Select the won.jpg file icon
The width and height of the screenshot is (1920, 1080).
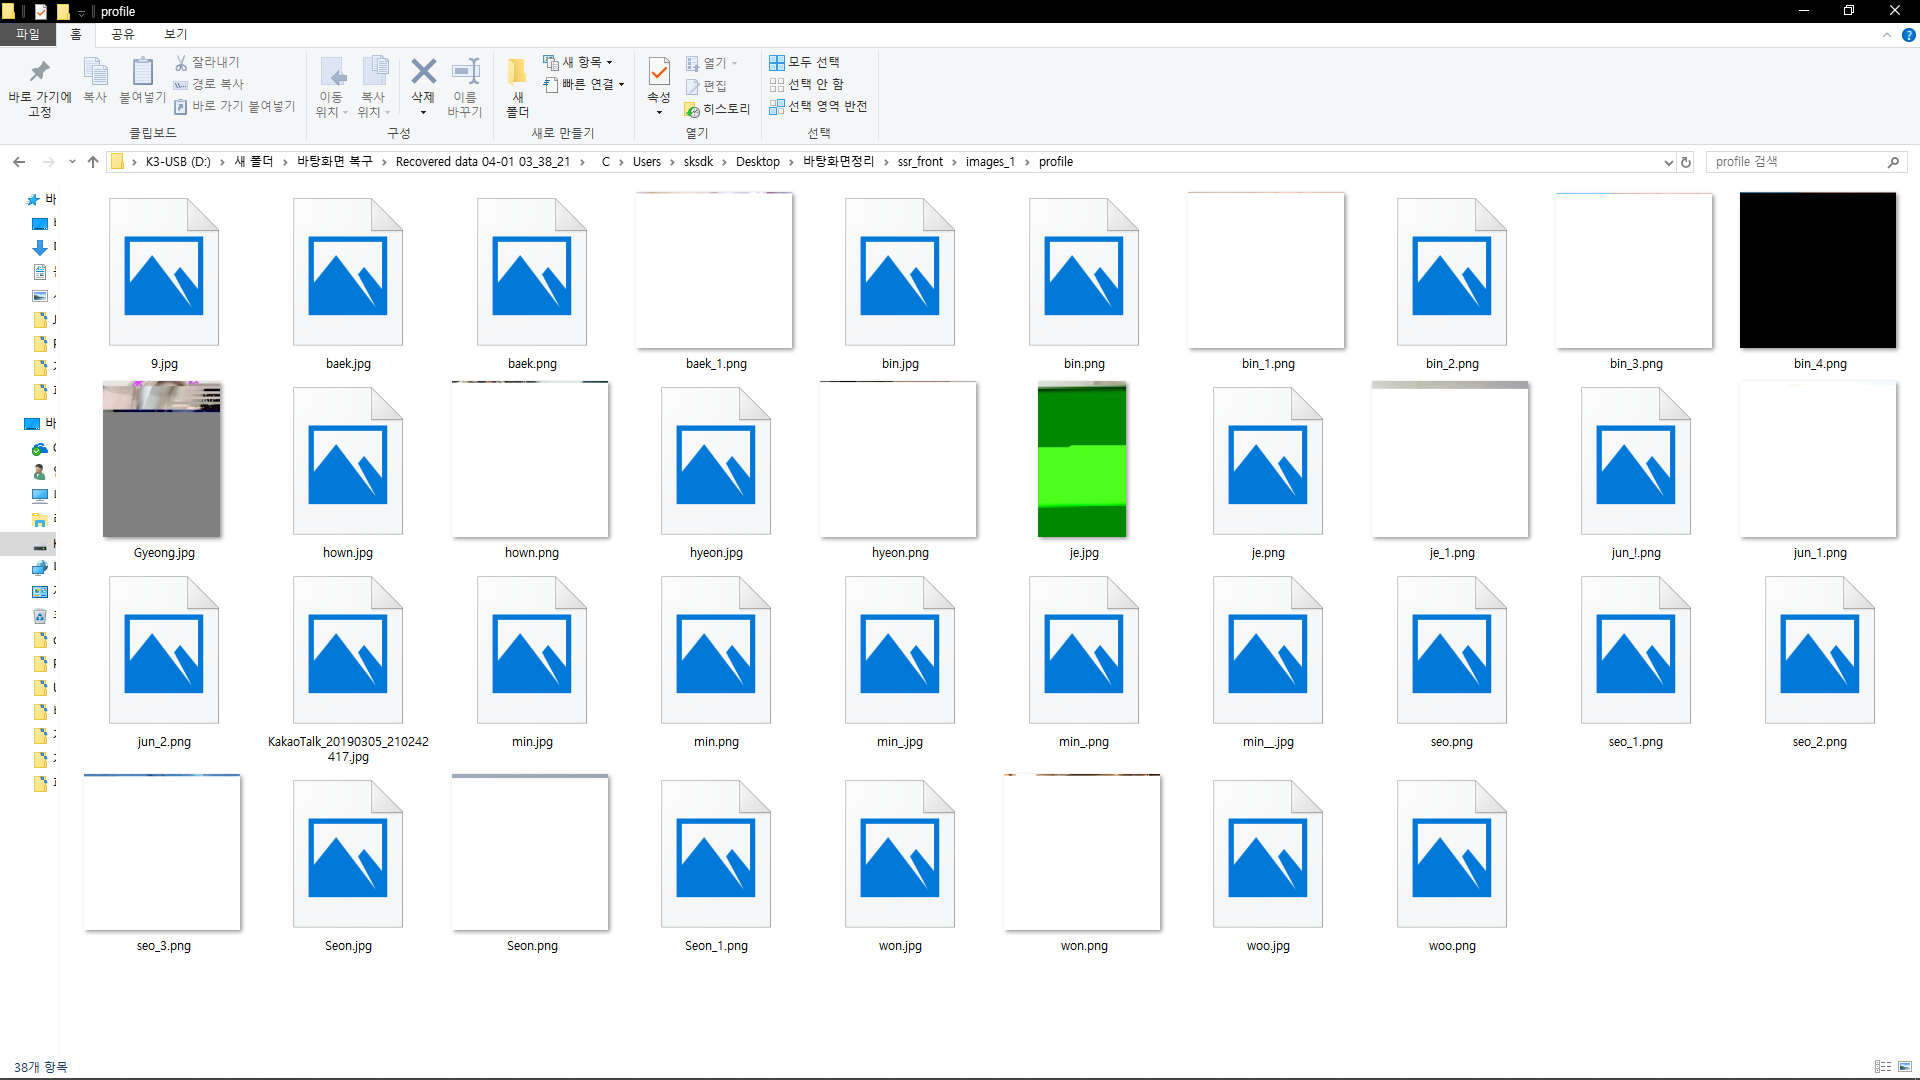900,854
